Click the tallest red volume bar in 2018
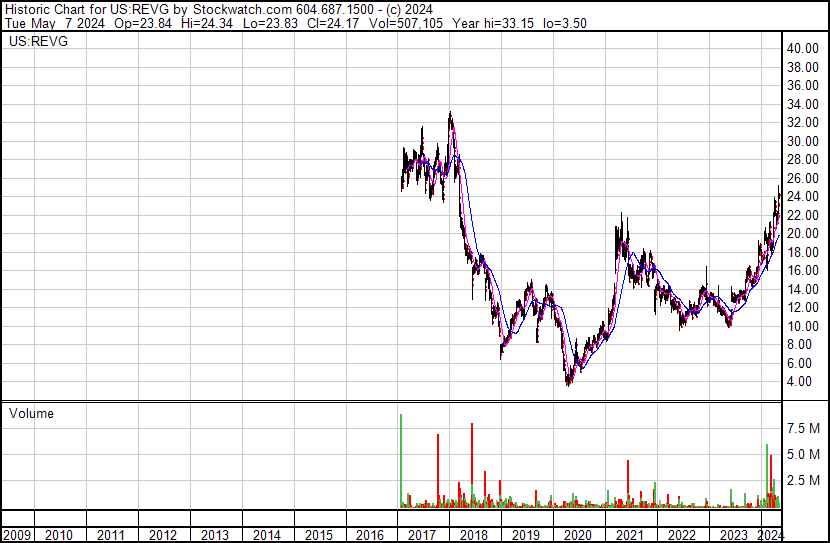The width and height of the screenshot is (830, 543). [471, 465]
